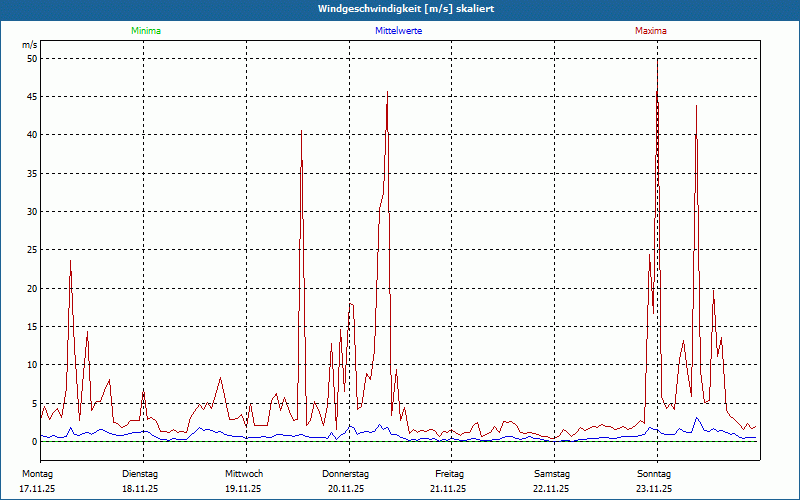Image resolution: width=800 pixels, height=500 pixels.
Task: Click the Montag day label
Action: coord(37,473)
